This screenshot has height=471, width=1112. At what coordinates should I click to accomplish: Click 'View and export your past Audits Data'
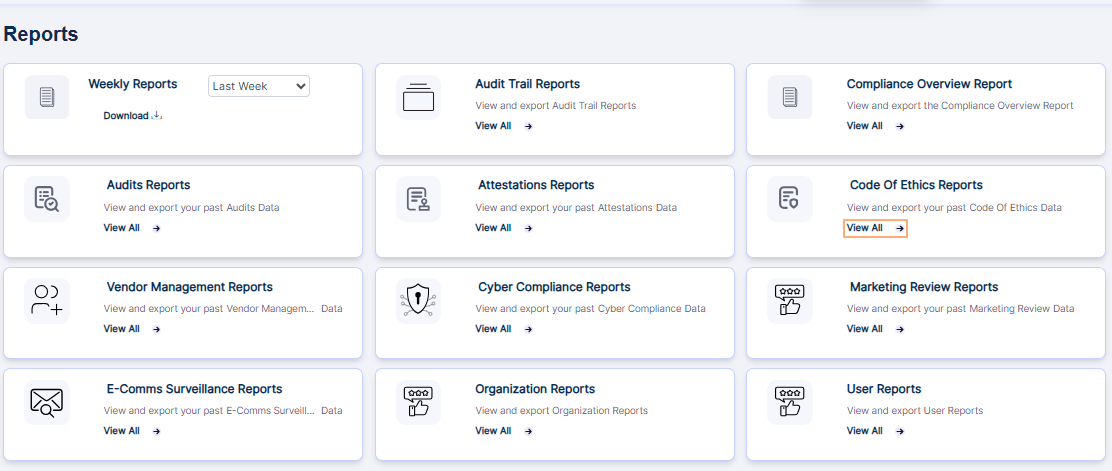pos(191,208)
